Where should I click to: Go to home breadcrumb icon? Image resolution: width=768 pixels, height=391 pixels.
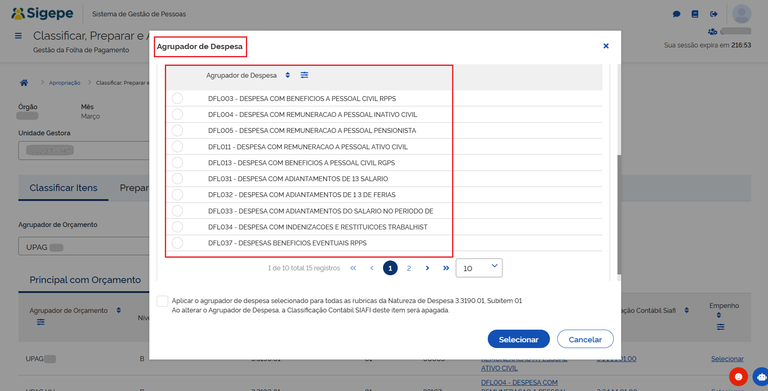click(24, 83)
